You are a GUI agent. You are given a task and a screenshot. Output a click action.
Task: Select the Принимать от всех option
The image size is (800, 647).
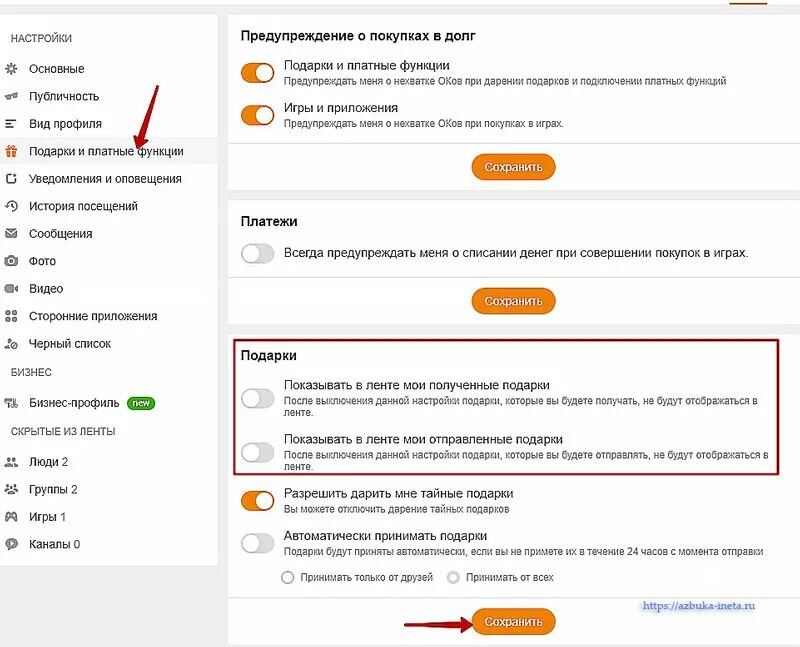(x=454, y=577)
